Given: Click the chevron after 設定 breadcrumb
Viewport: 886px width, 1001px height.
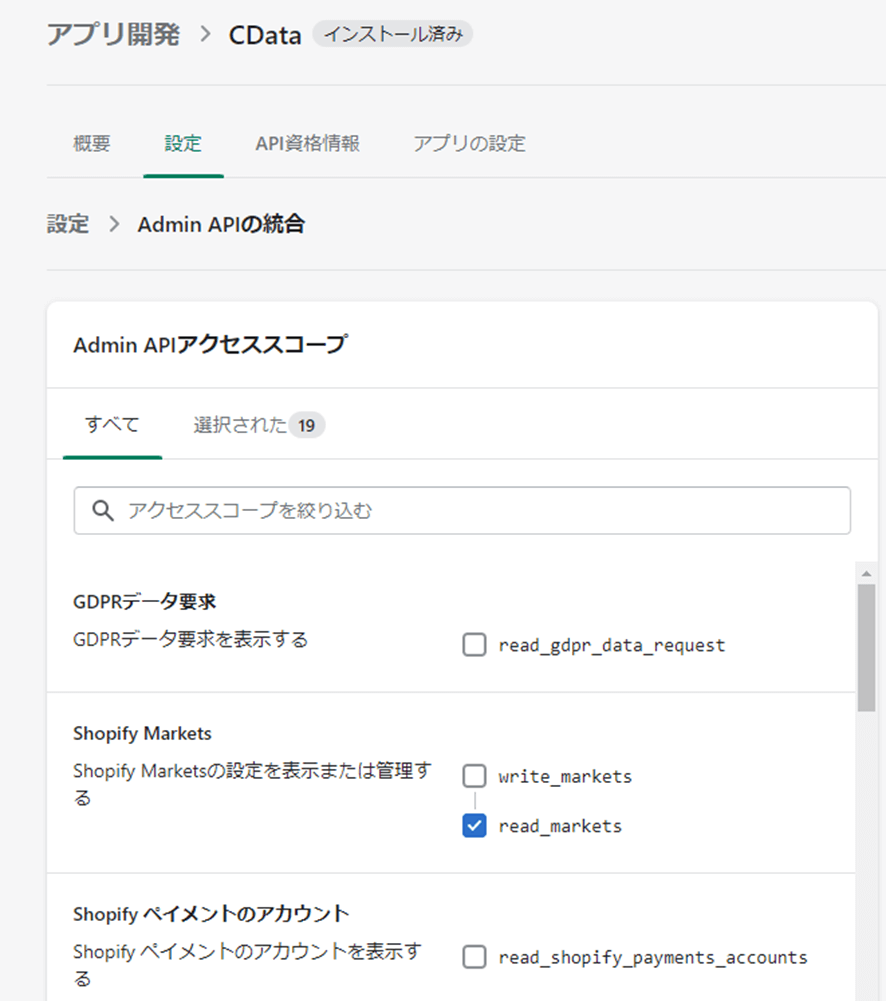Looking at the screenshot, I should [x=114, y=224].
